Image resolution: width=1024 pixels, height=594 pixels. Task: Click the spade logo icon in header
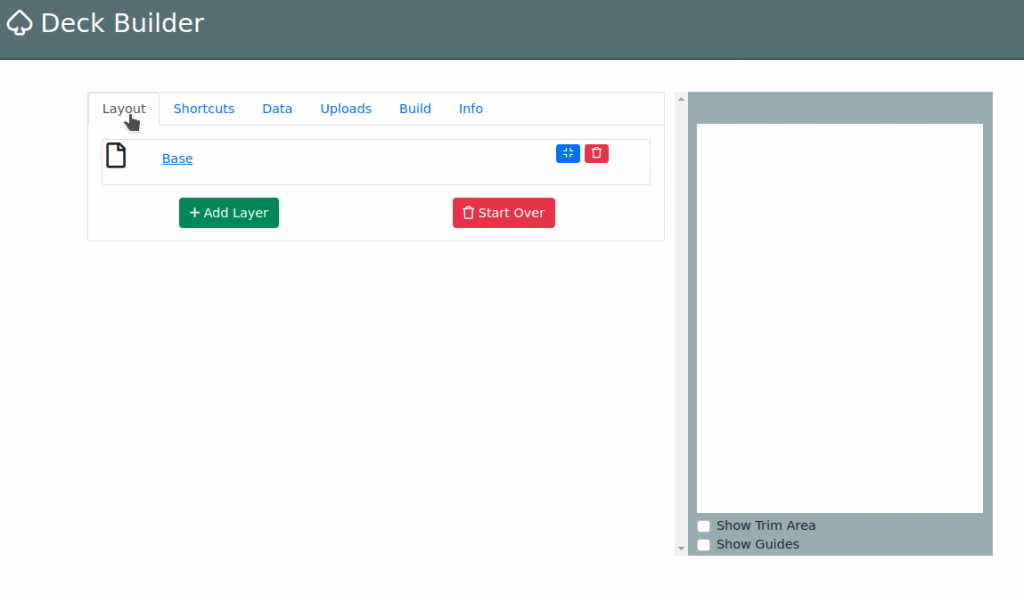coord(19,23)
